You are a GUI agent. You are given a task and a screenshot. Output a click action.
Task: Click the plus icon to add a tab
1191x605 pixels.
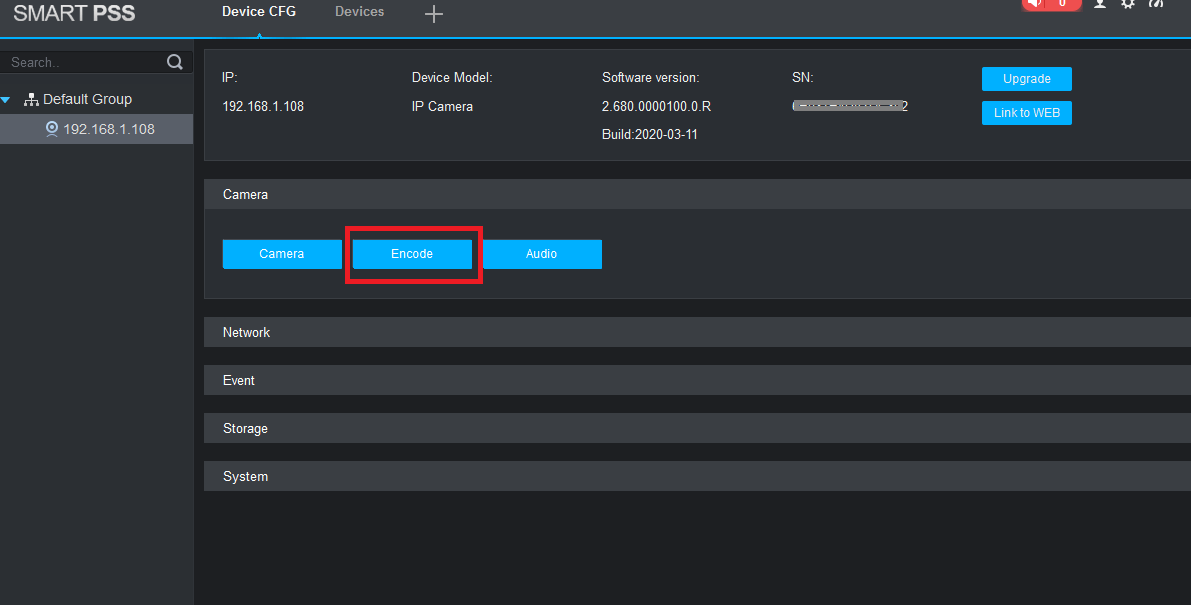[433, 14]
